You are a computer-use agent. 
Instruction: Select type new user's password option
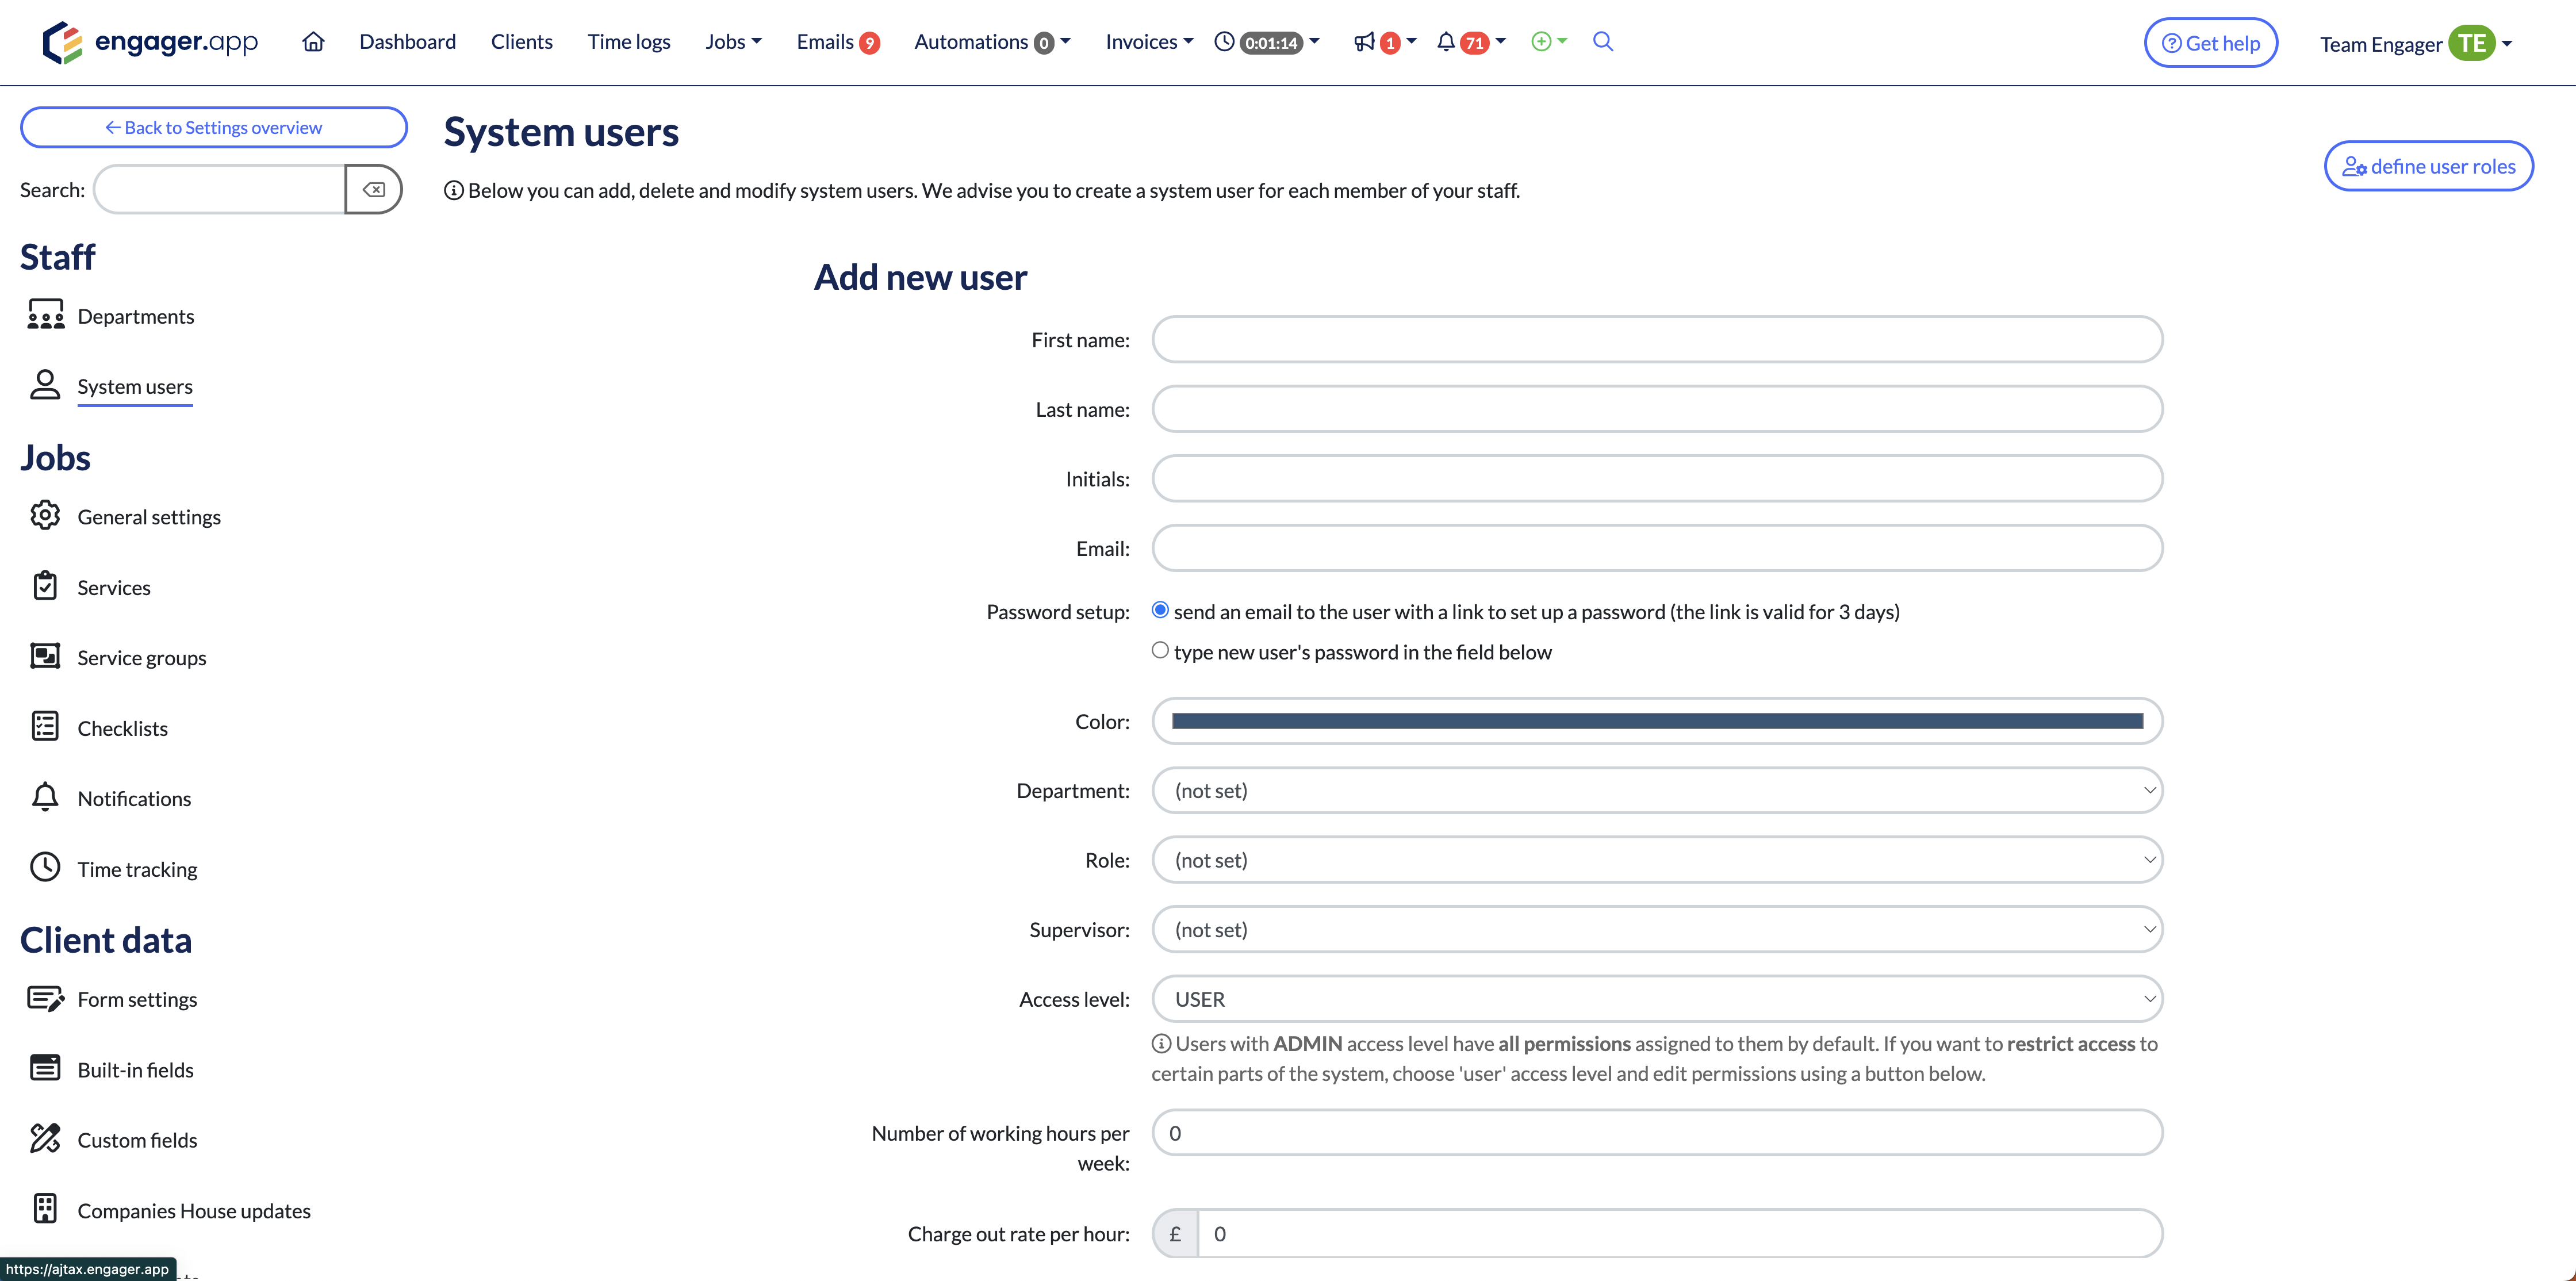pyautogui.click(x=1160, y=650)
